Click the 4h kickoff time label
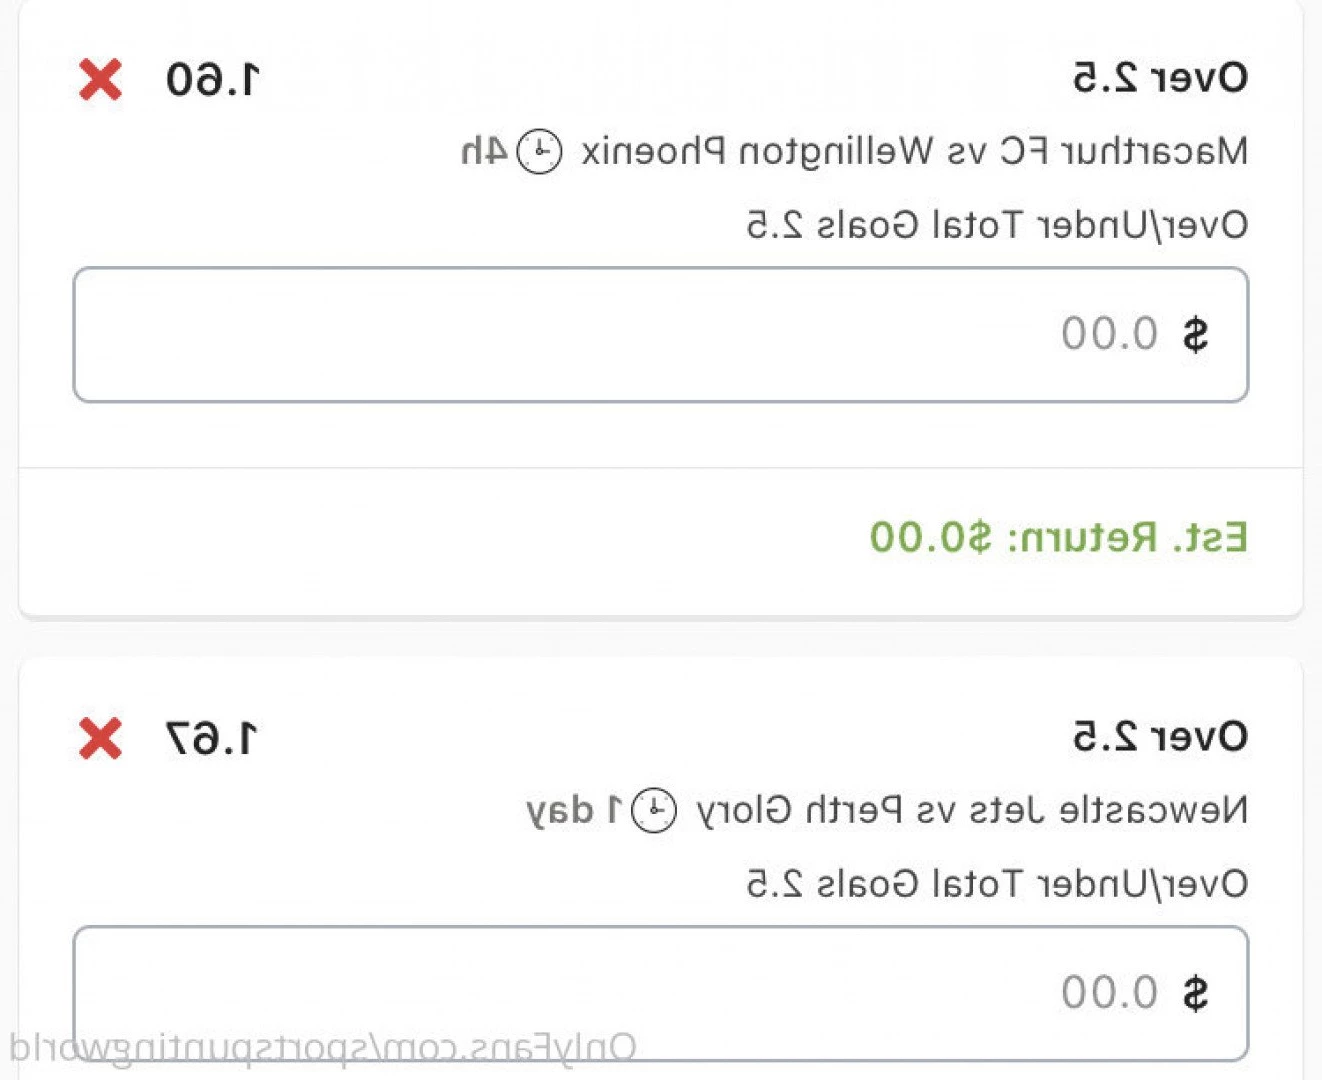Screen dimensions: 1322x1080 coord(485,152)
